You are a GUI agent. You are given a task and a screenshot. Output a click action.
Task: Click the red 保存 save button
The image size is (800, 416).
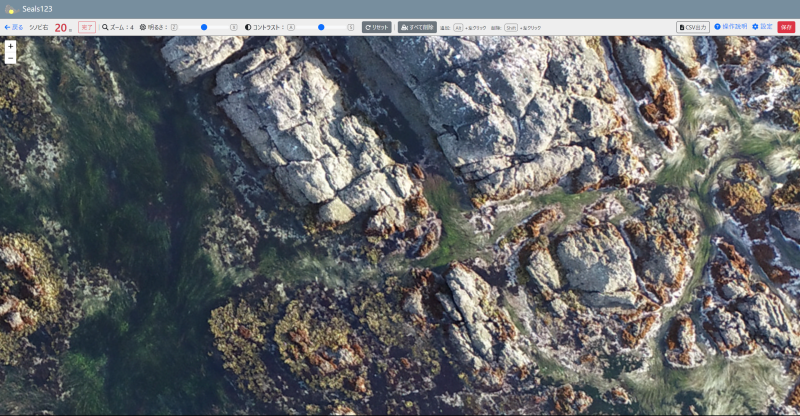786,28
